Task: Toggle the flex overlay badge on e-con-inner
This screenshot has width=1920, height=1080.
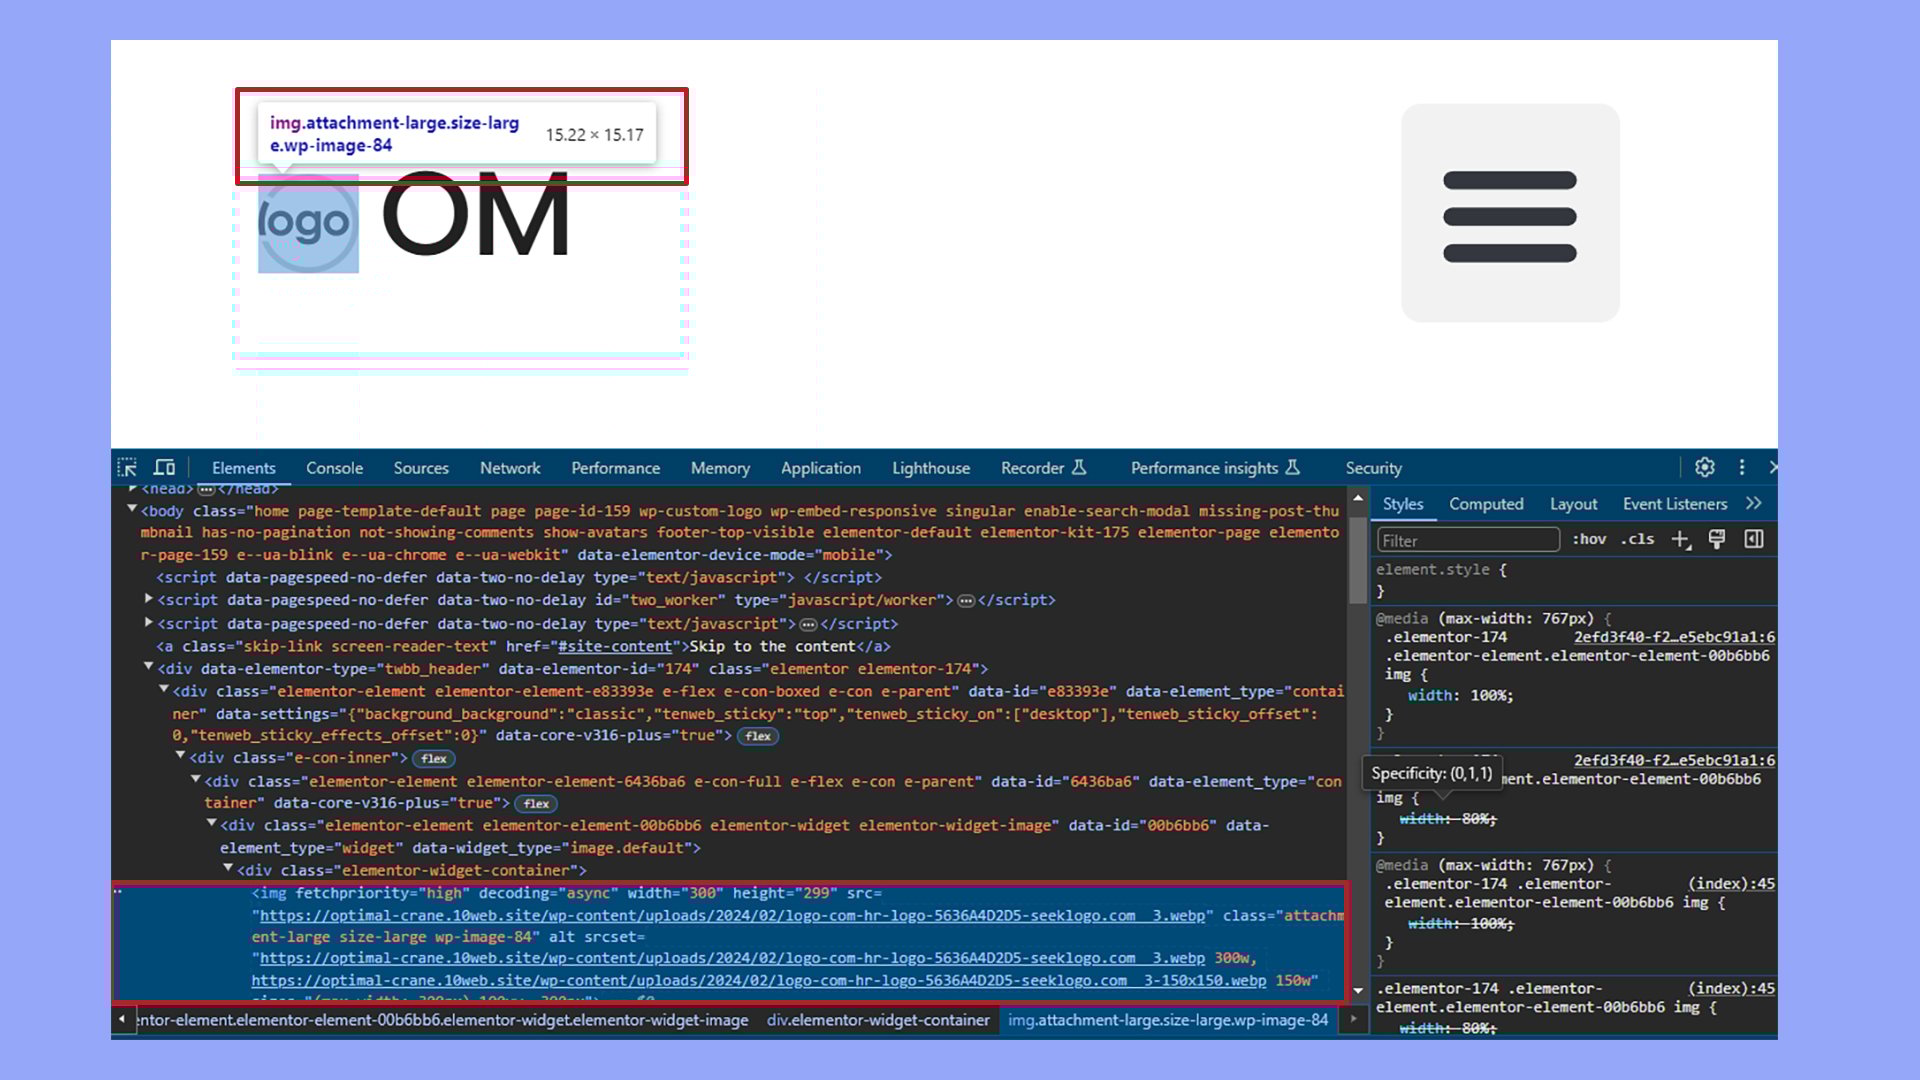Action: point(434,758)
